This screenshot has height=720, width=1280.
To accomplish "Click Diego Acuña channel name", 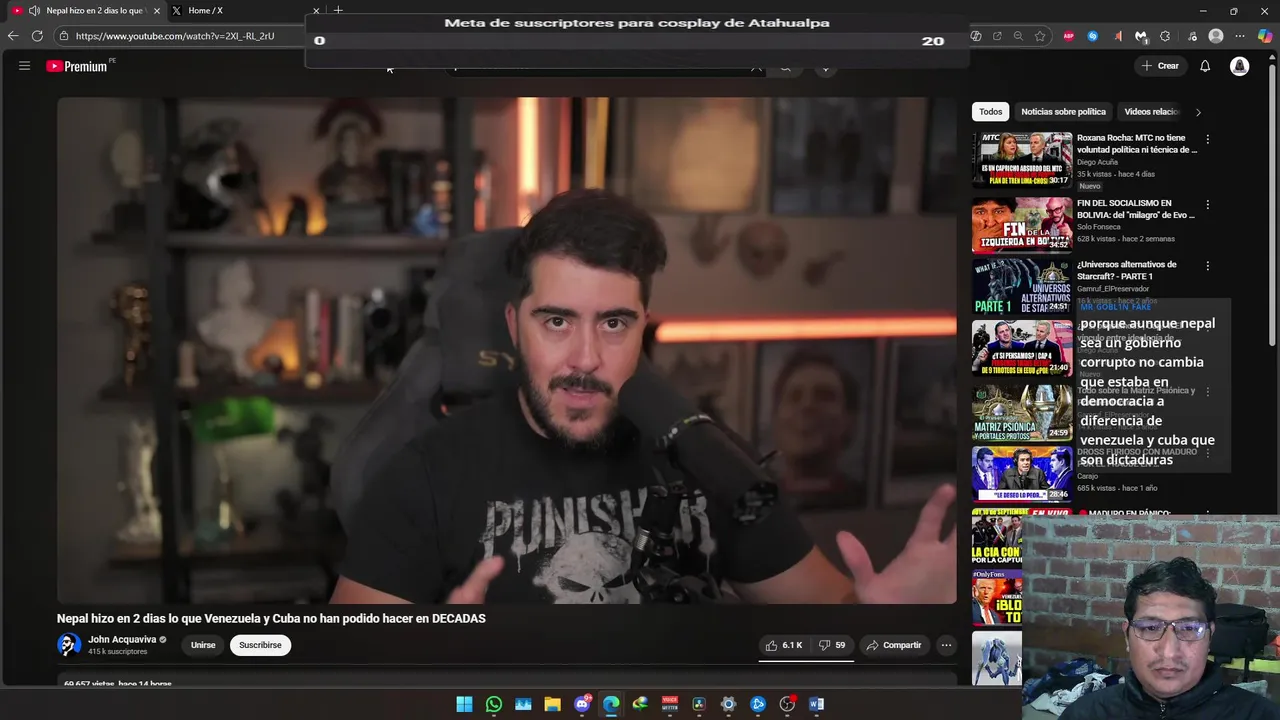I will click(x=1097, y=162).
